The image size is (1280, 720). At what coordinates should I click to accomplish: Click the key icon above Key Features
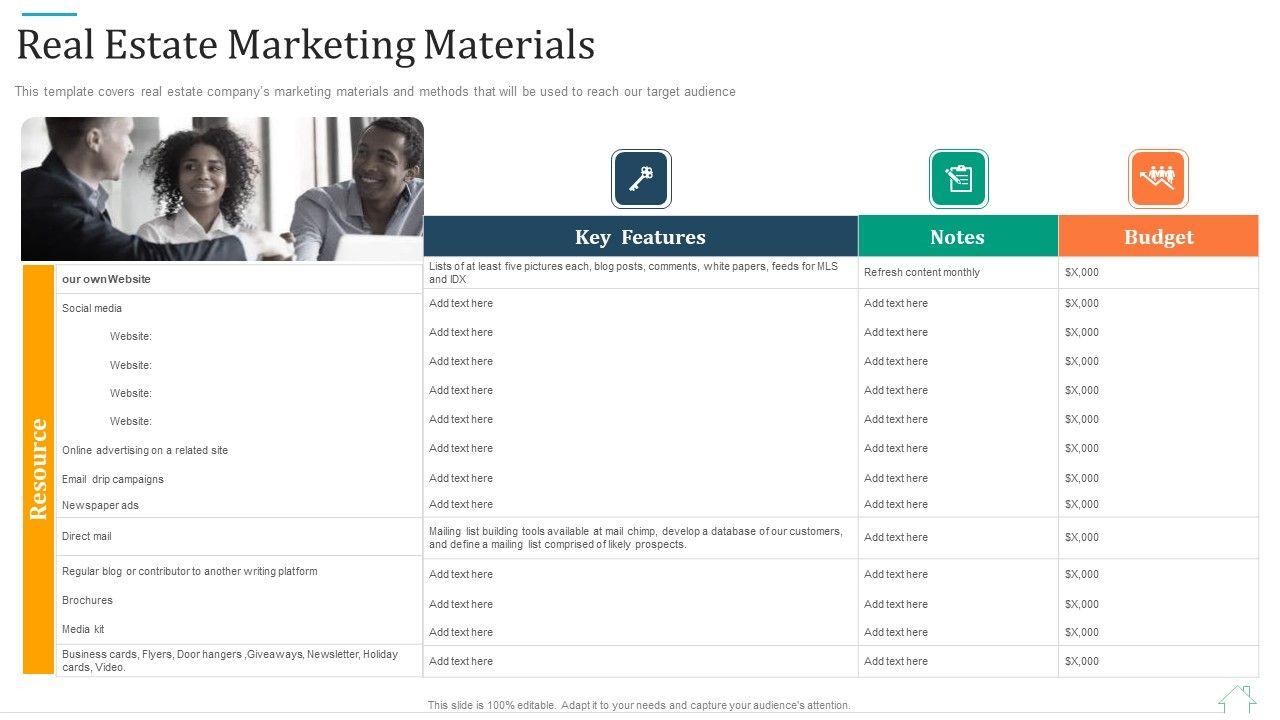[x=641, y=179]
